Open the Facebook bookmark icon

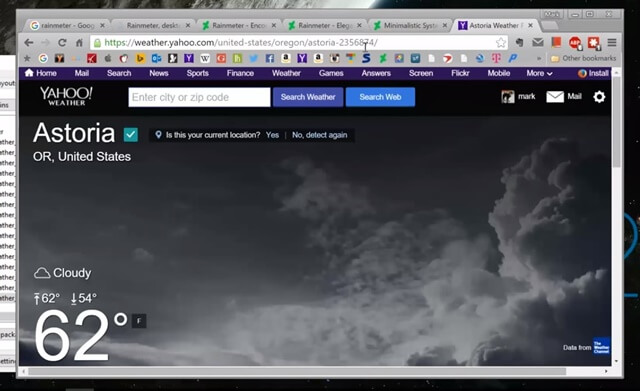(x=270, y=58)
